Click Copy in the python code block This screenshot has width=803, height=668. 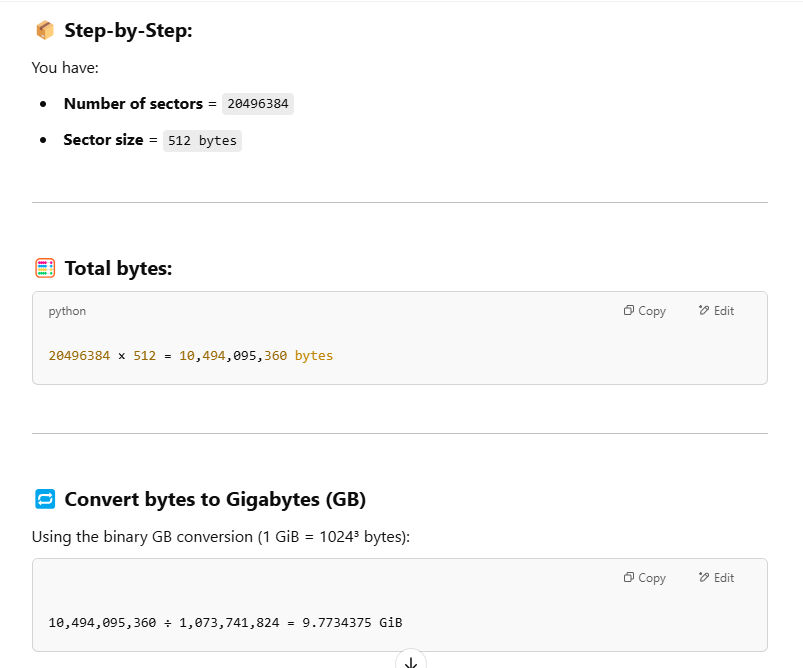click(x=644, y=311)
